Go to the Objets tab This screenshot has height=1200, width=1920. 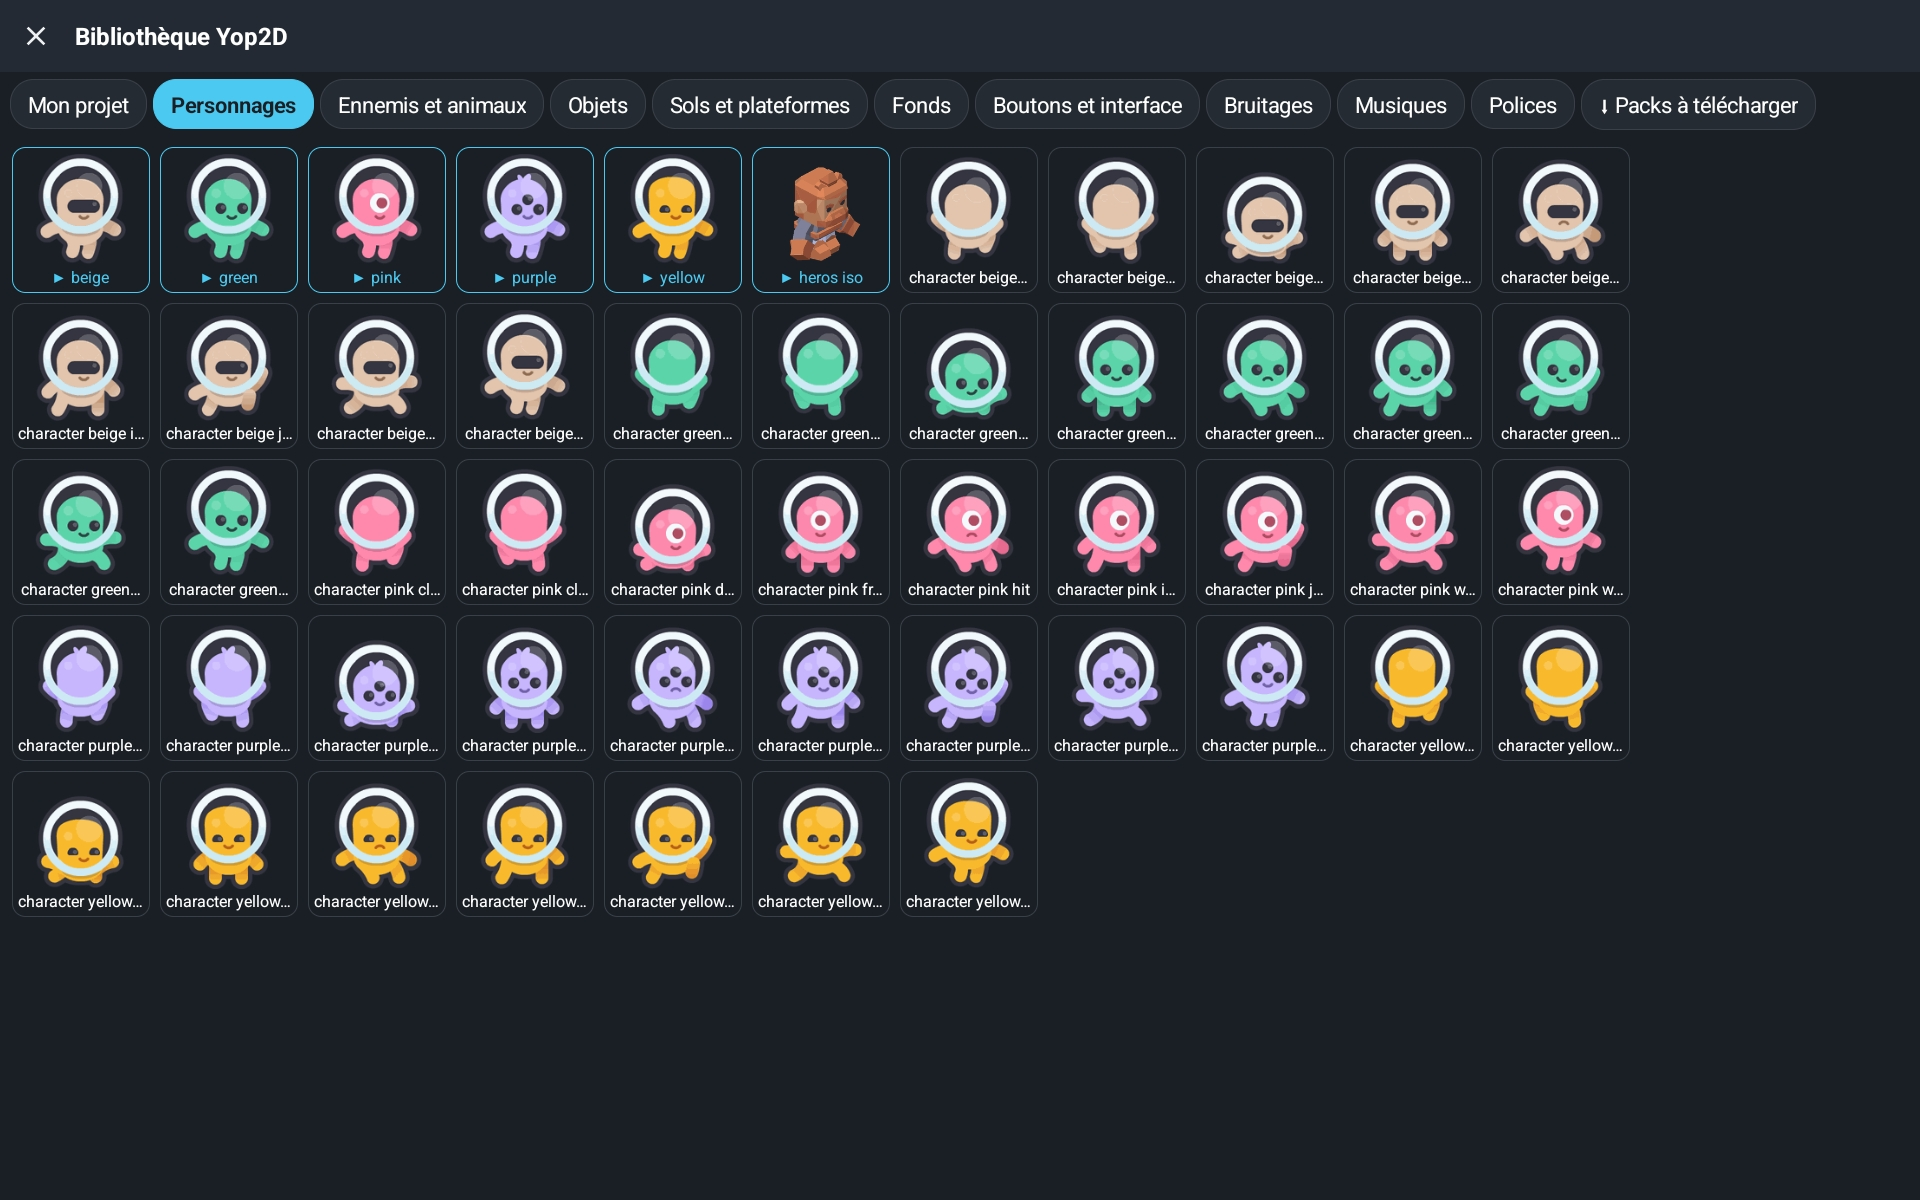coord(598,105)
